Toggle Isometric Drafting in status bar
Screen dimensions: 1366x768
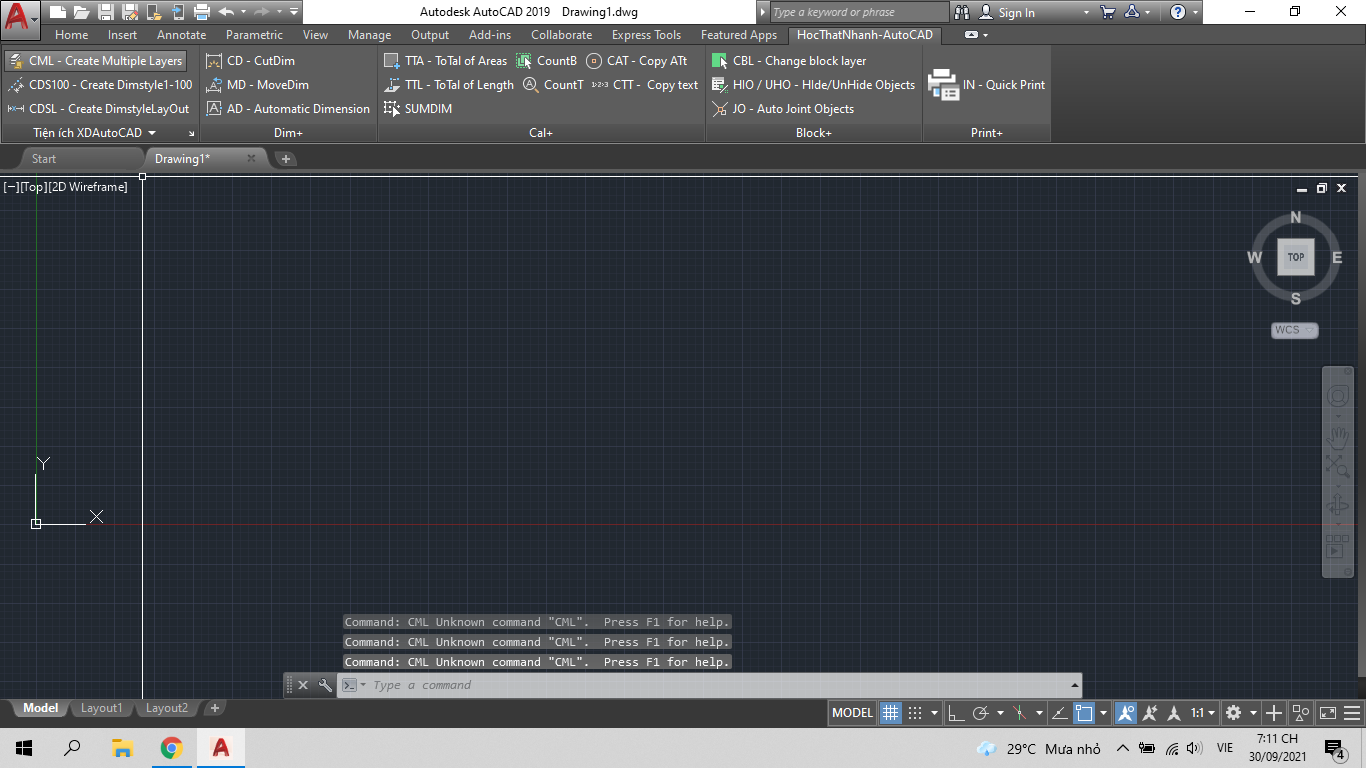click(x=1020, y=713)
